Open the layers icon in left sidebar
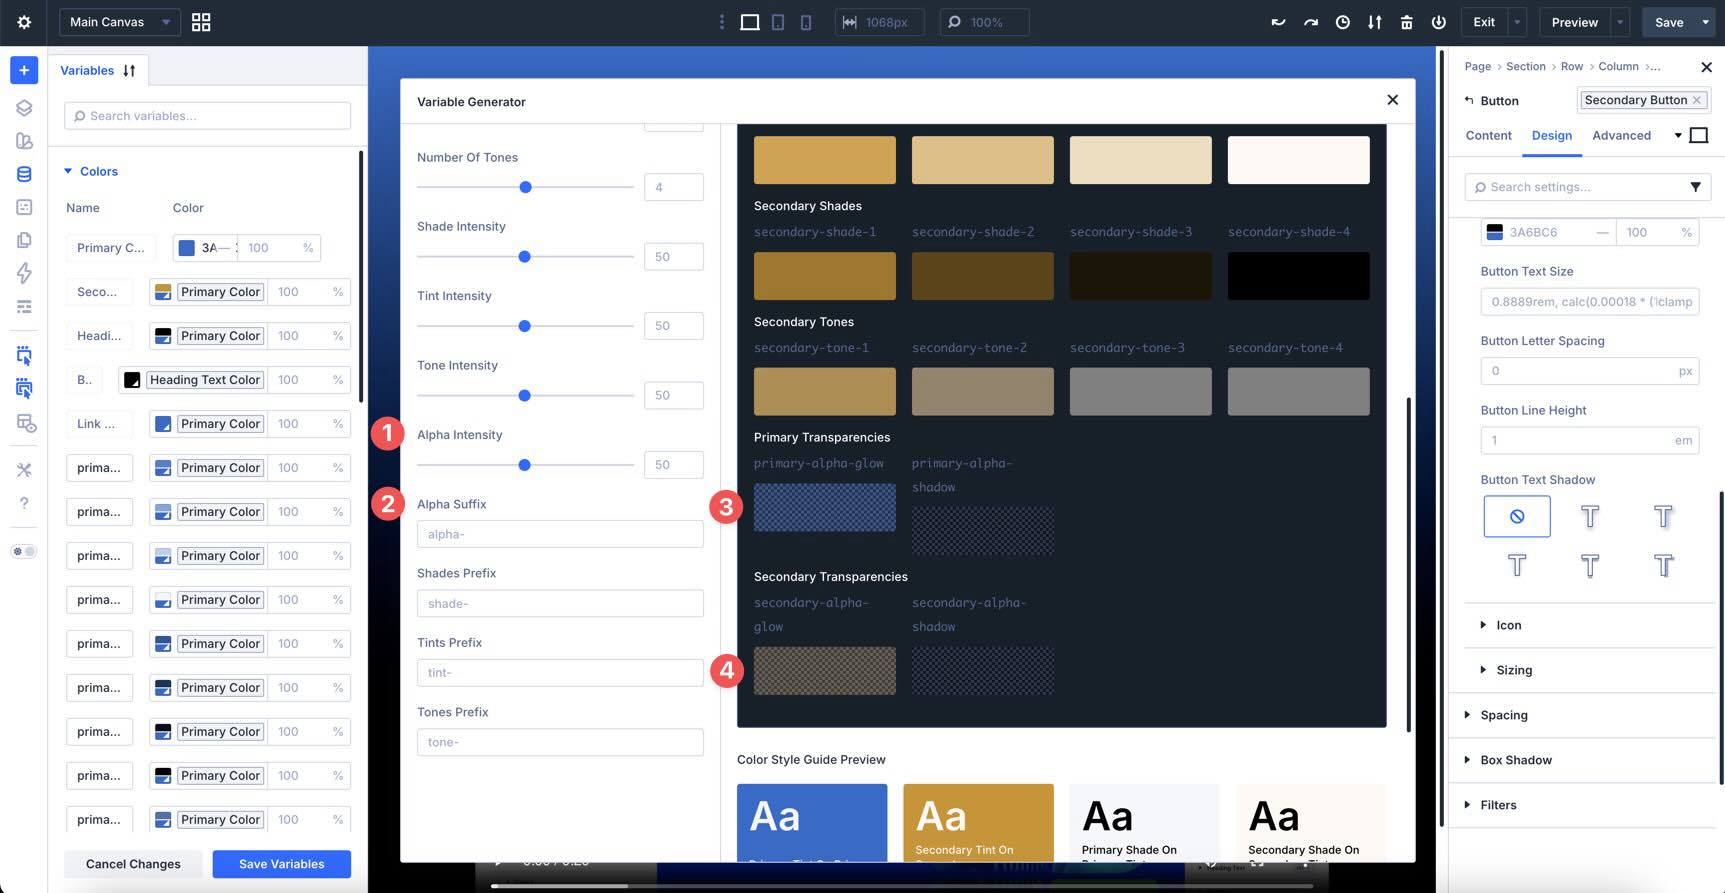This screenshot has height=893, width=1725. [x=24, y=108]
